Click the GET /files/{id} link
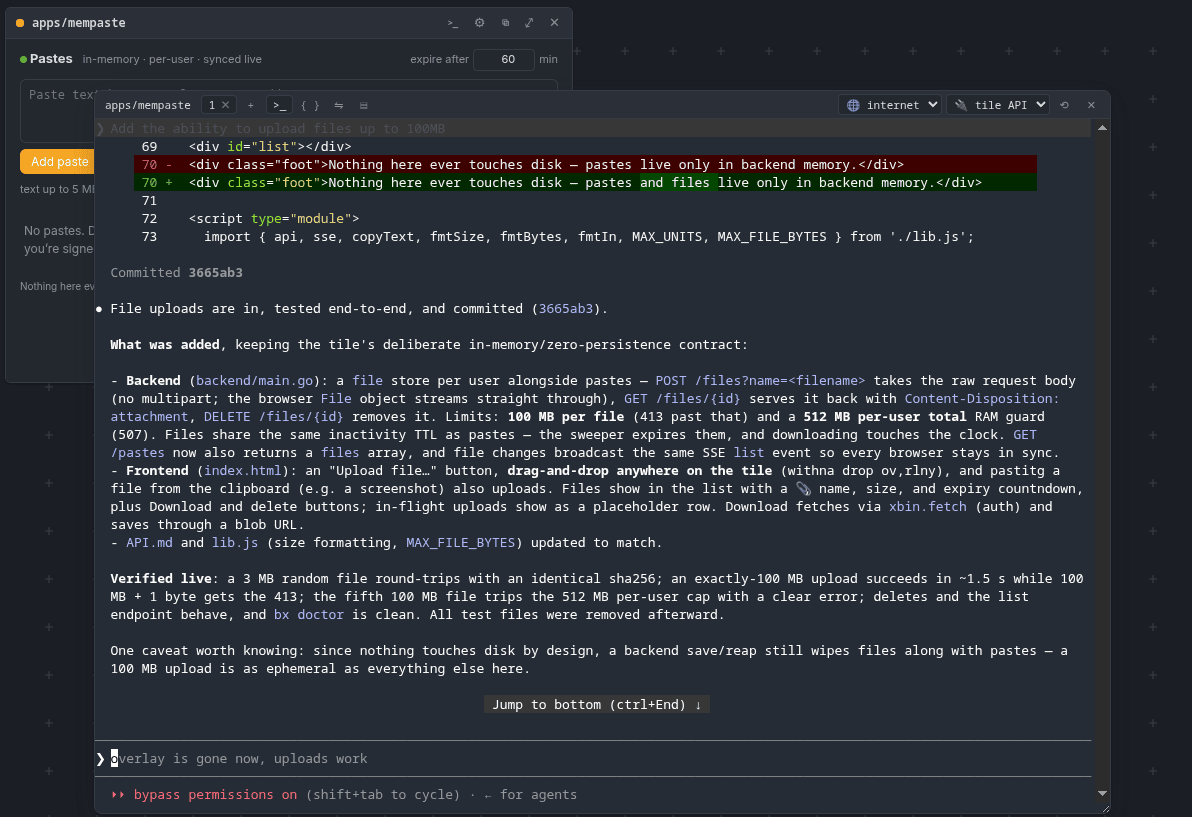This screenshot has height=817, width=1192. tap(683, 398)
